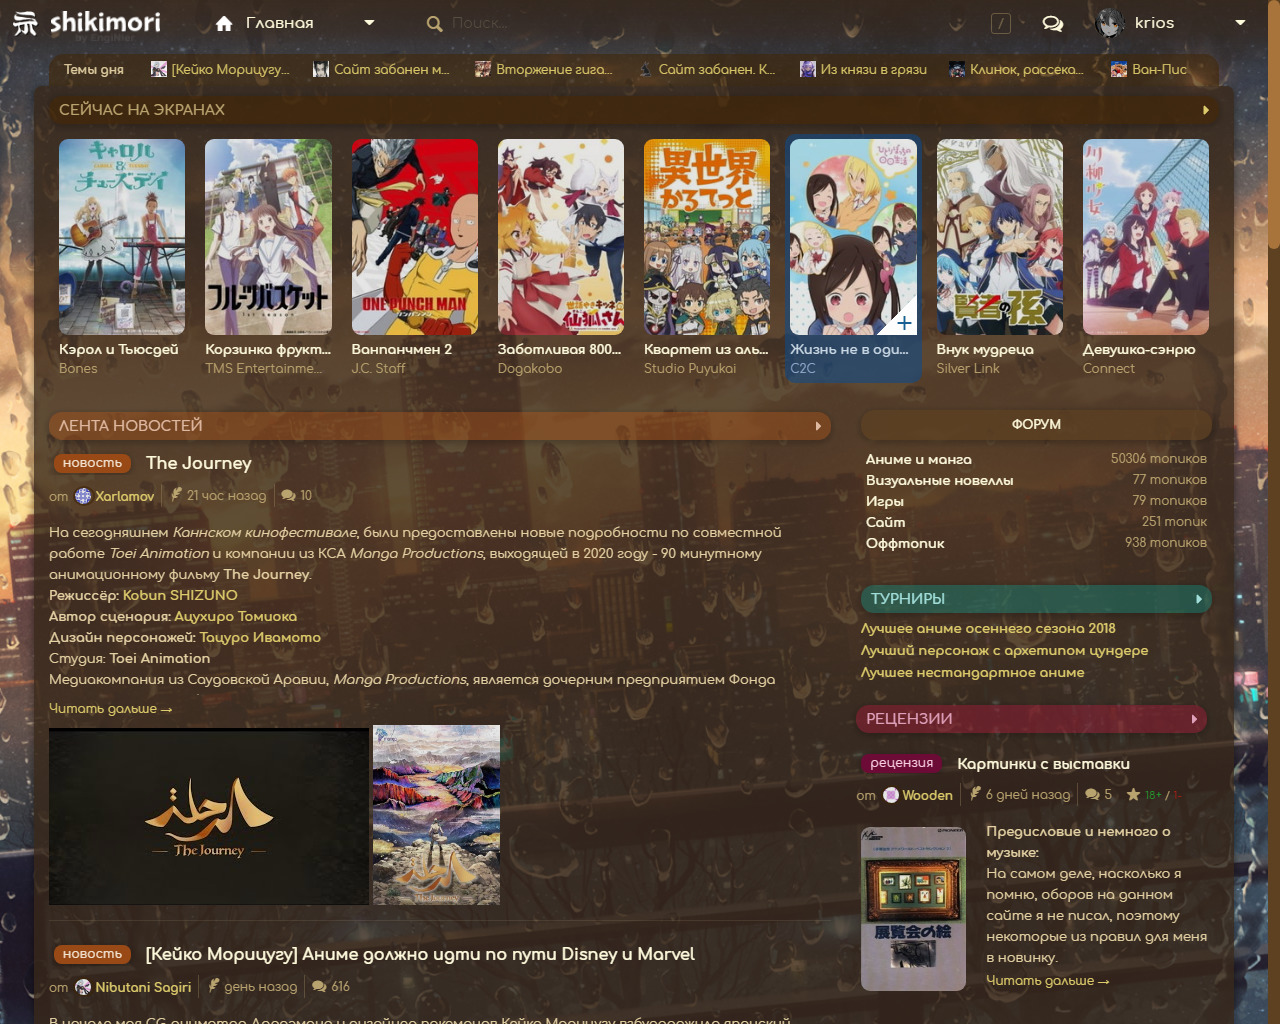
Task: Click the Silver Link studio name
Action: pyautogui.click(x=968, y=369)
